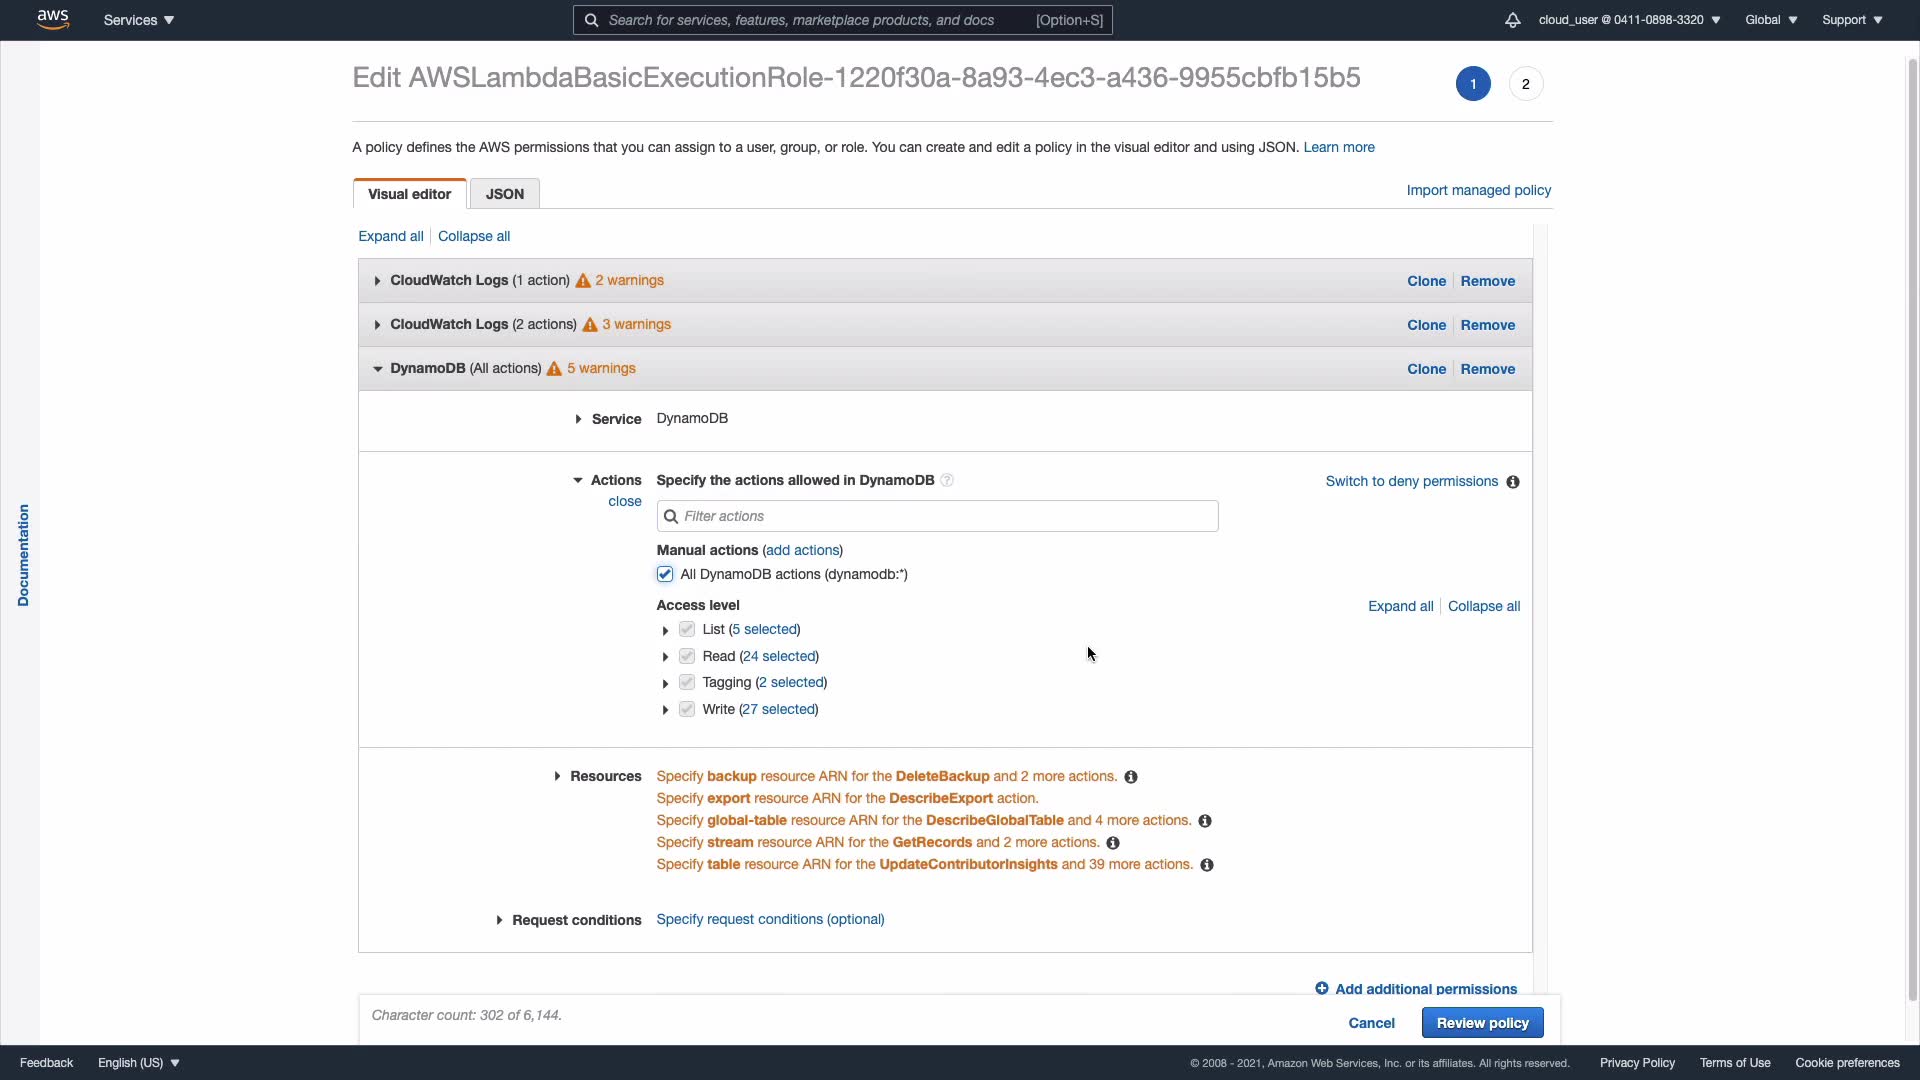The height and width of the screenshot is (1080, 1920).
Task: Uncheck All DynamoDB actions checkbox
Action: coord(665,574)
